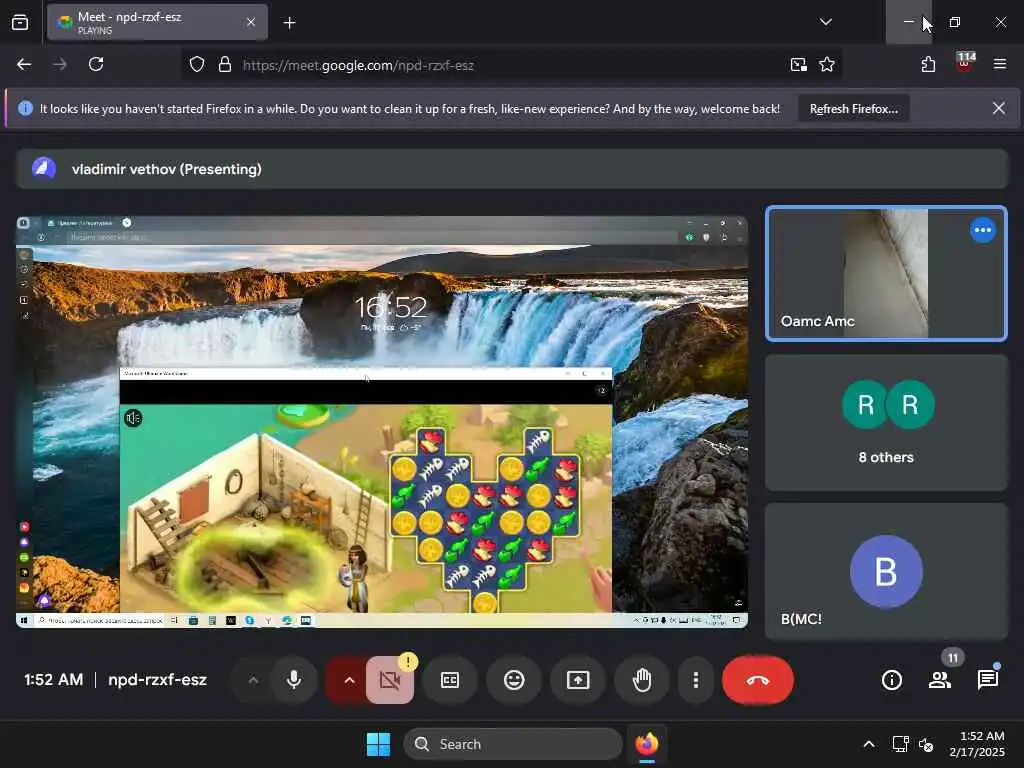This screenshot has width=1024, height=768.
Task: Click the site lock icon
Action: pyautogui.click(x=225, y=64)
